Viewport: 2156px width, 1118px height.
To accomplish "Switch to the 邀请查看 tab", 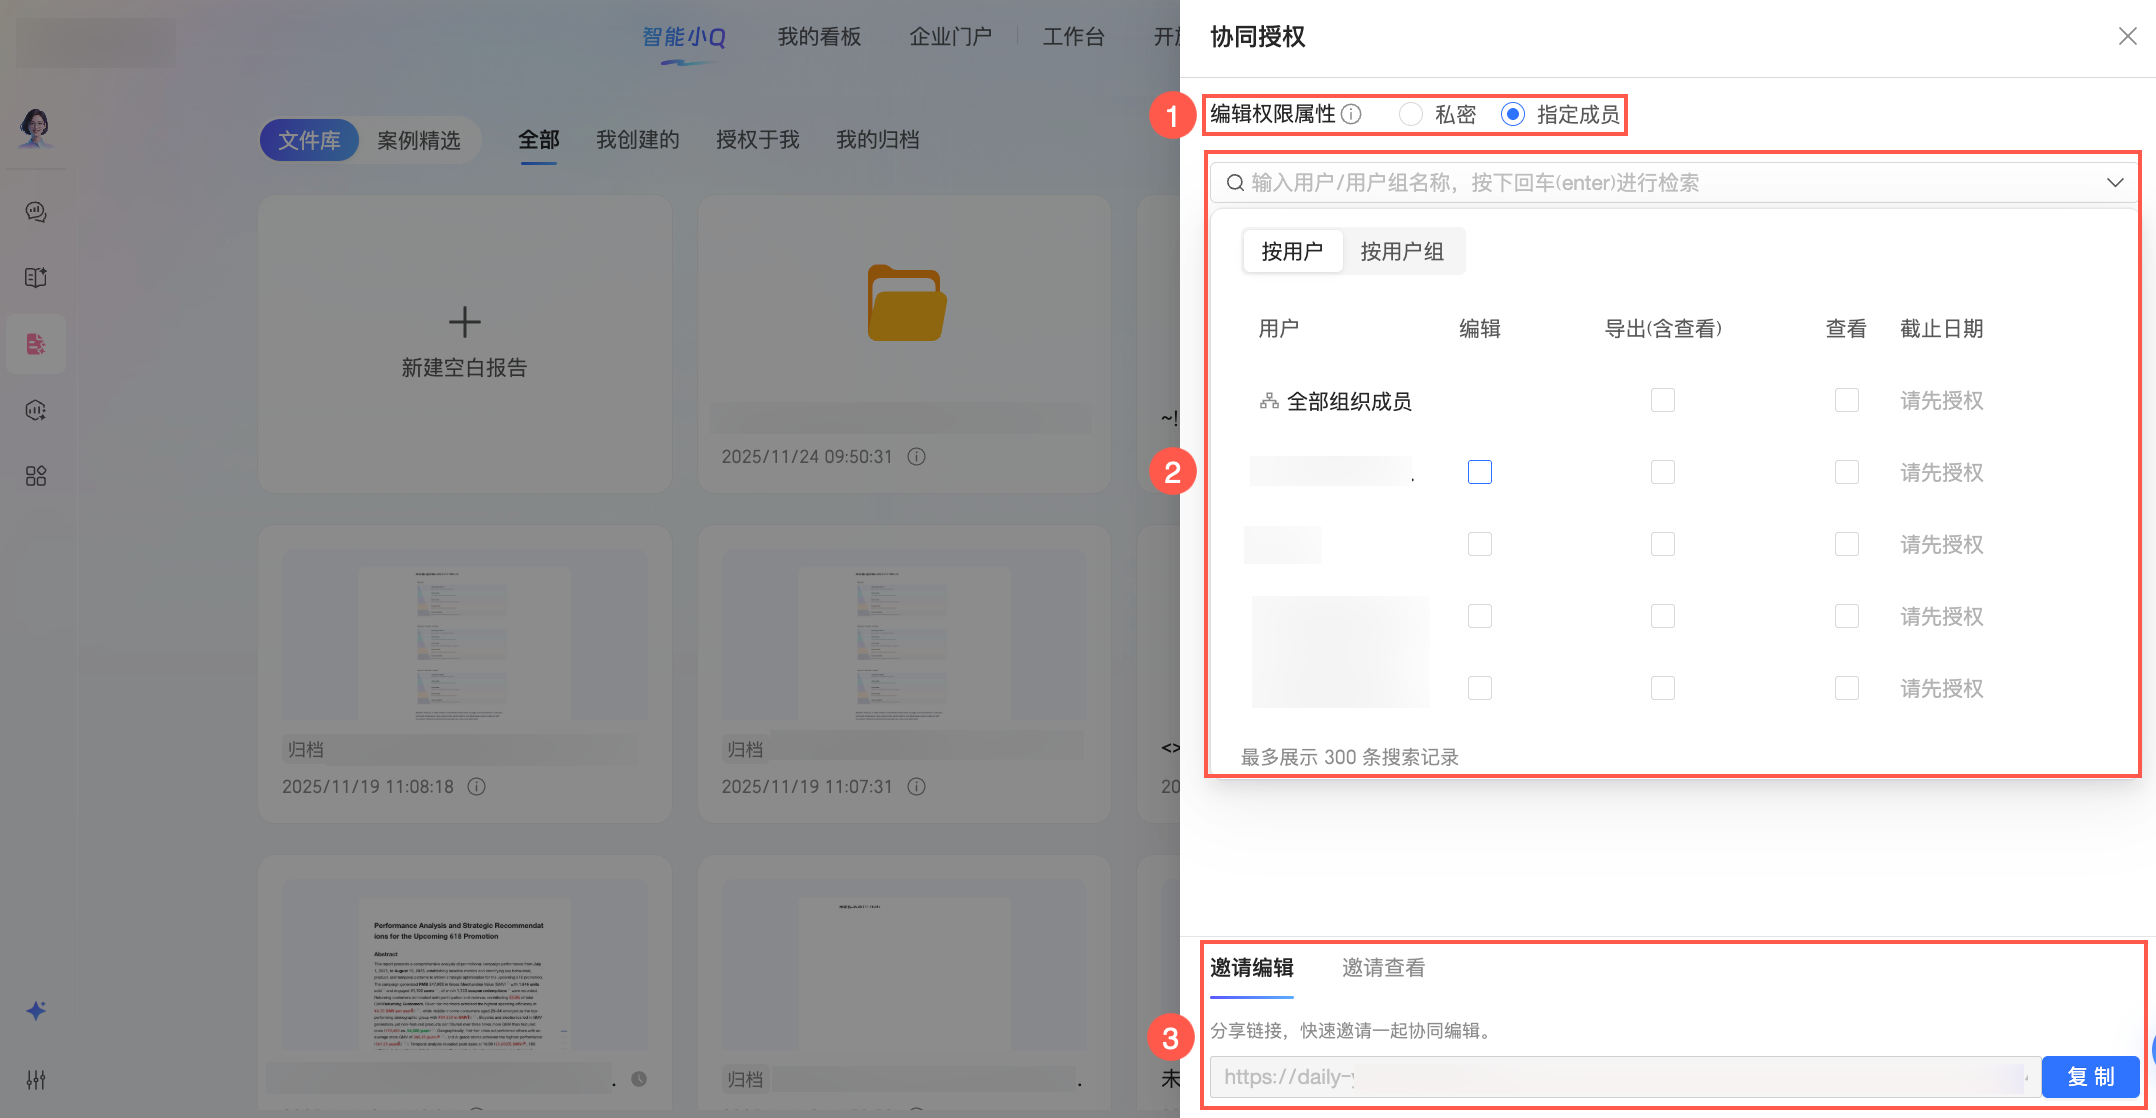I will point(1383,967).
